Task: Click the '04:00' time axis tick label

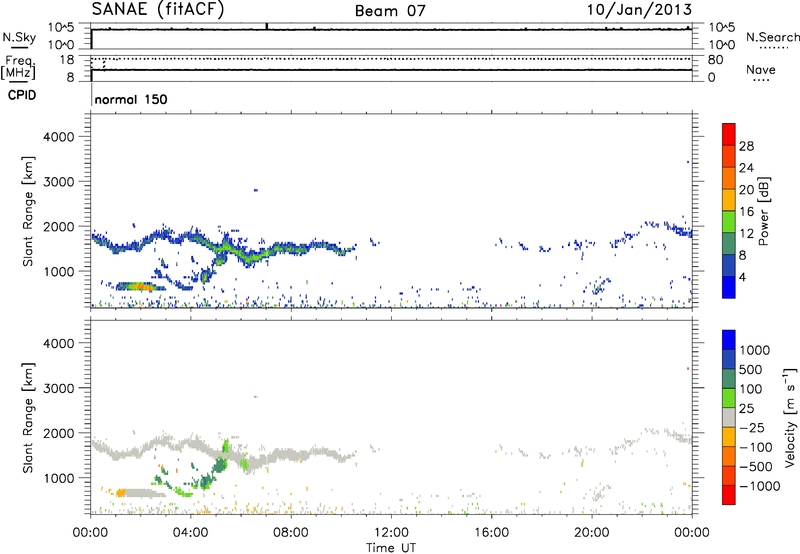Action: (x=190, y=533)
